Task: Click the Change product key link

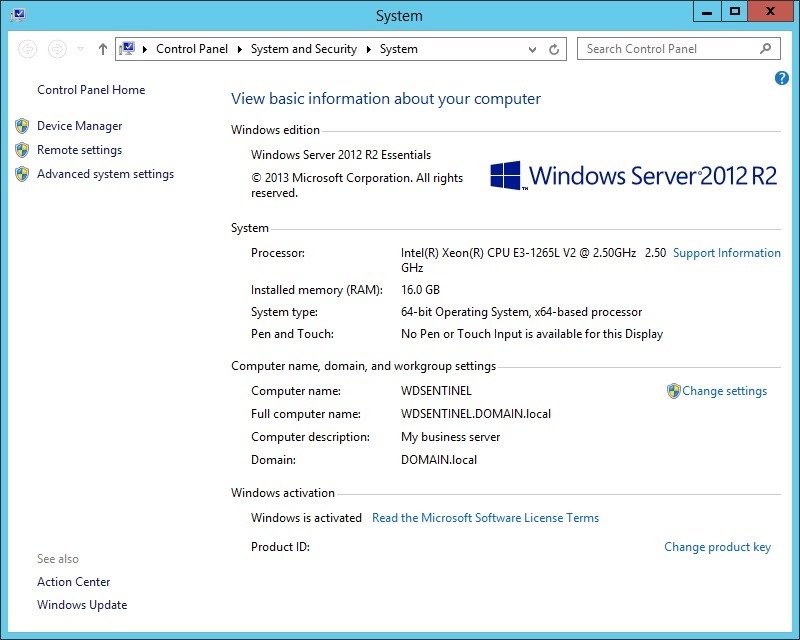Action: click(717, 547)
